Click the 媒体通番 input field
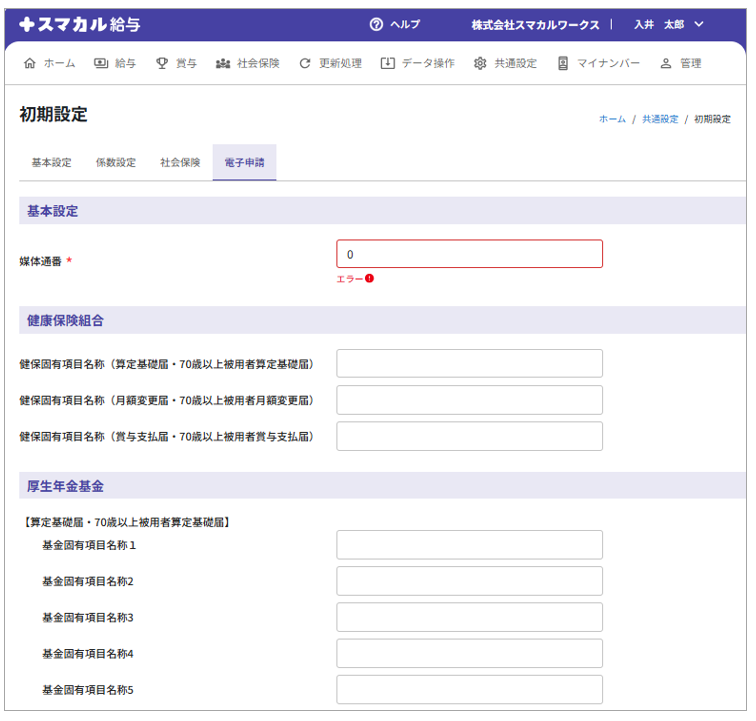Image resolution: width=756 pixels, height=721 pixels. 469,254
